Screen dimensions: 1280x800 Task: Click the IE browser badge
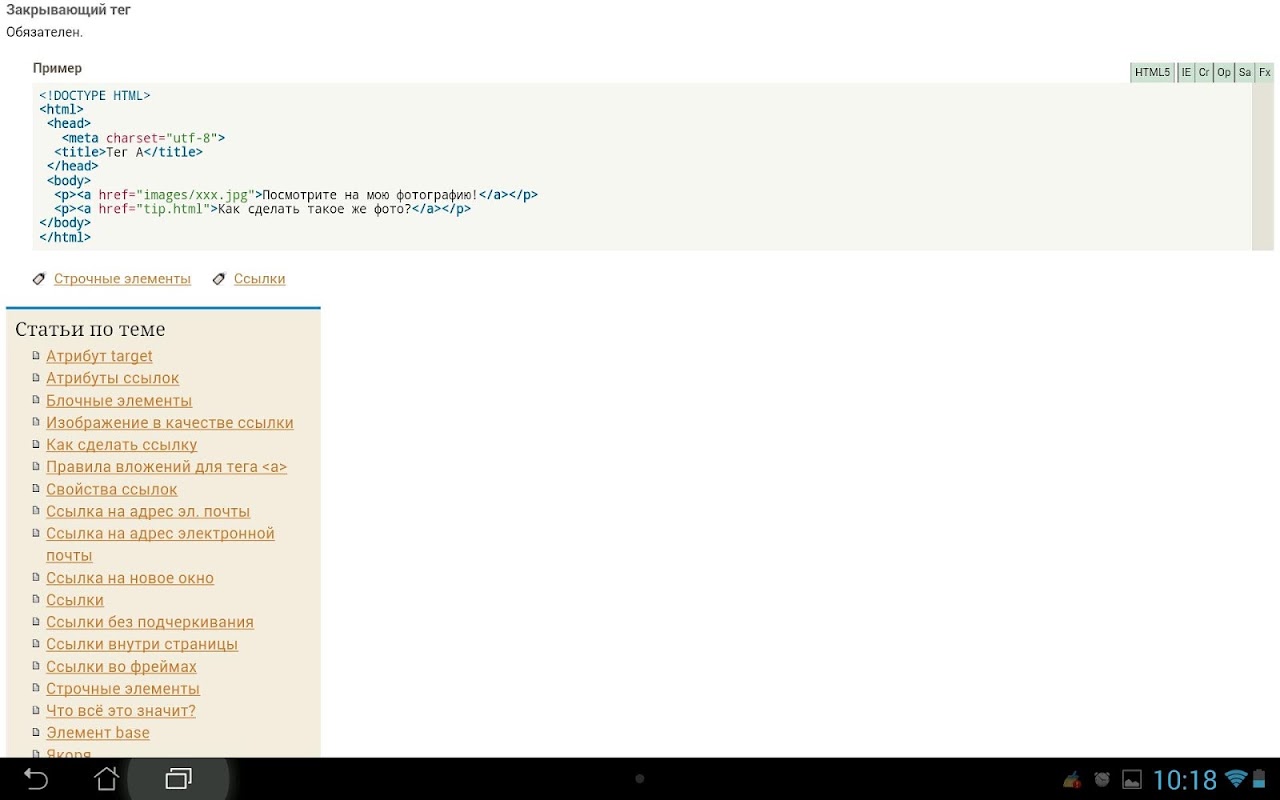click(1186, 72)
